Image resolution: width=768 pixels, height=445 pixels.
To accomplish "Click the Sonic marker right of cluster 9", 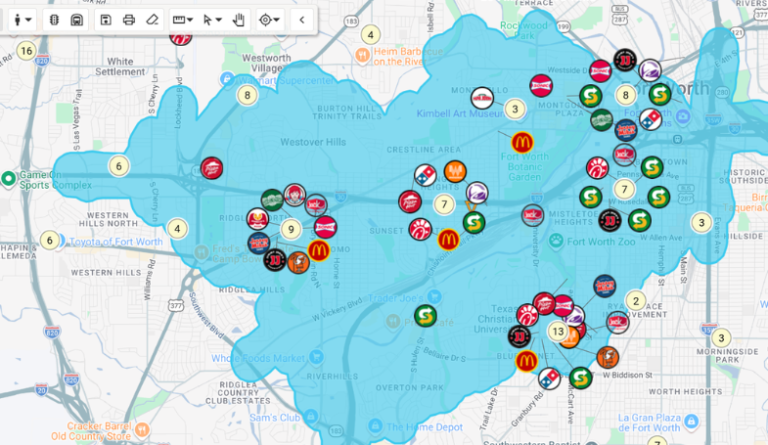I will click(325, 227).
